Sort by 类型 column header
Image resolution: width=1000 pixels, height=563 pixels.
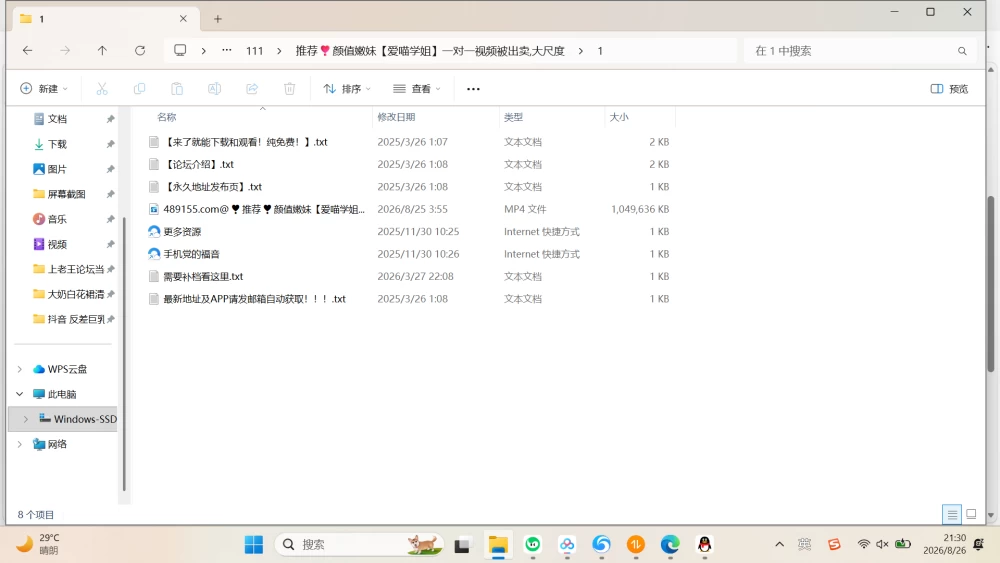point(513,117)
